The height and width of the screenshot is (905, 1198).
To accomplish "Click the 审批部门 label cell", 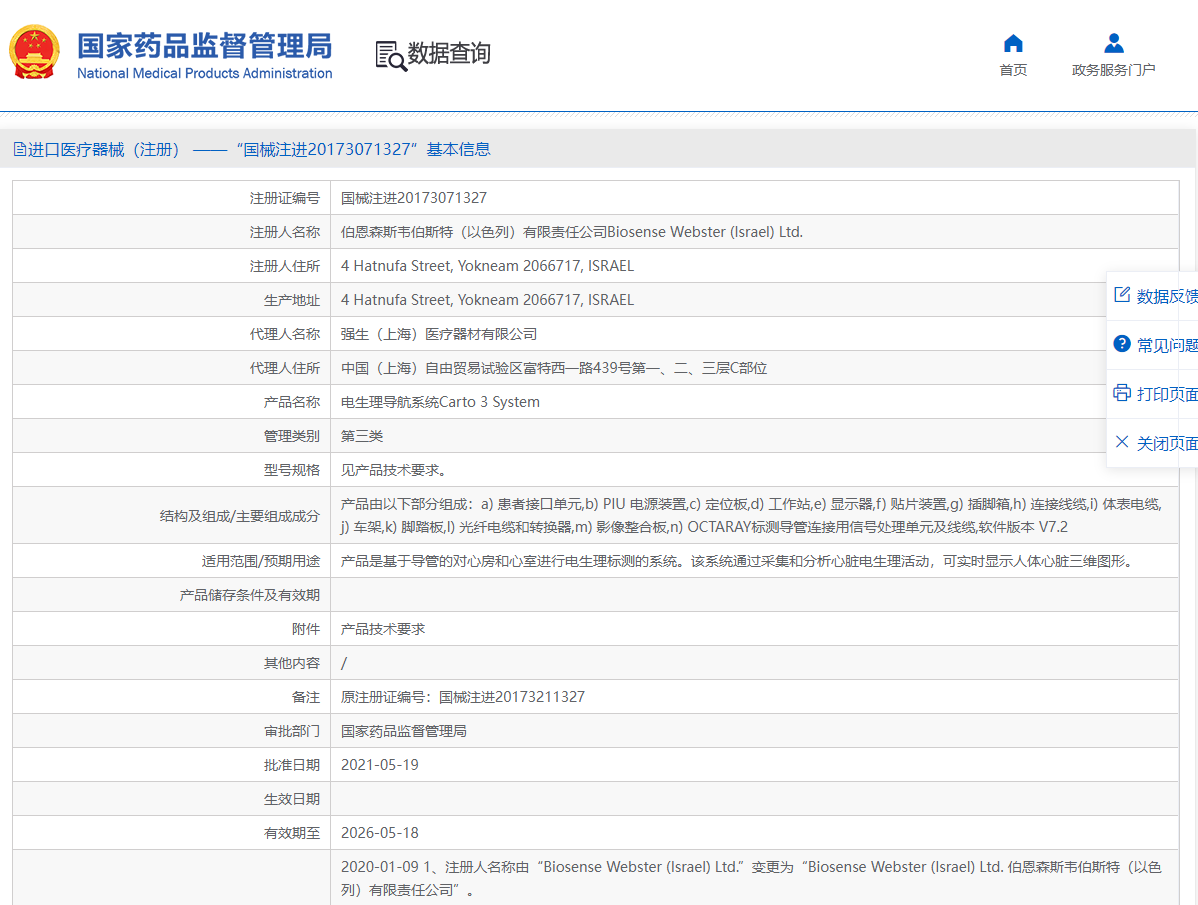I will click(x=171, y=731).
